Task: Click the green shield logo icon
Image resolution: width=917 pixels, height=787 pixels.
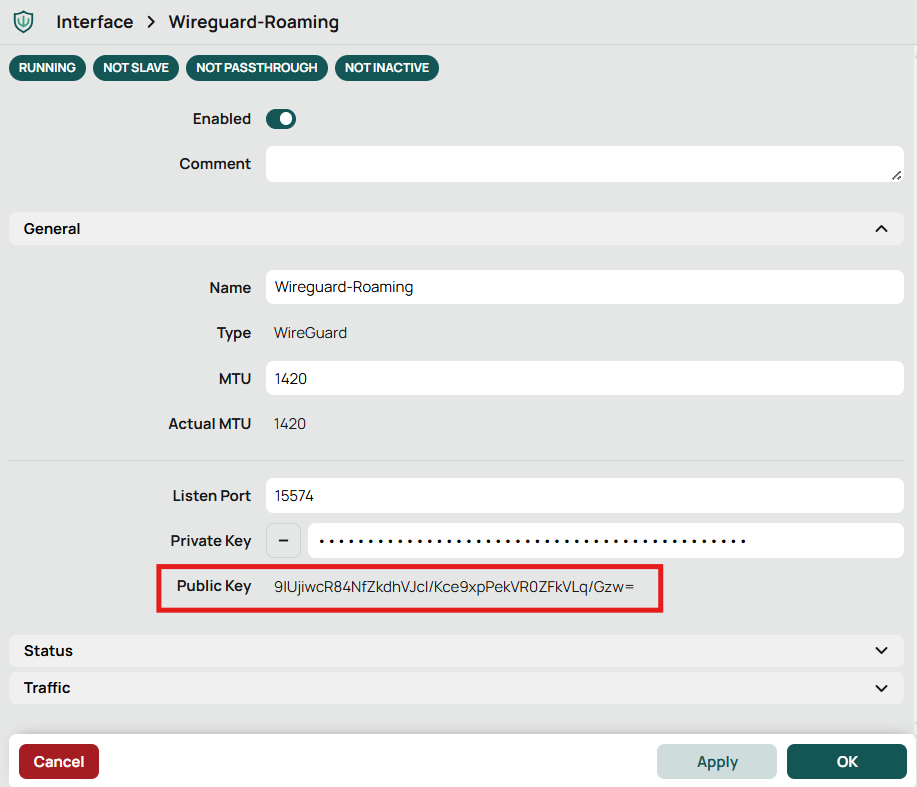Action: point(23,22)
